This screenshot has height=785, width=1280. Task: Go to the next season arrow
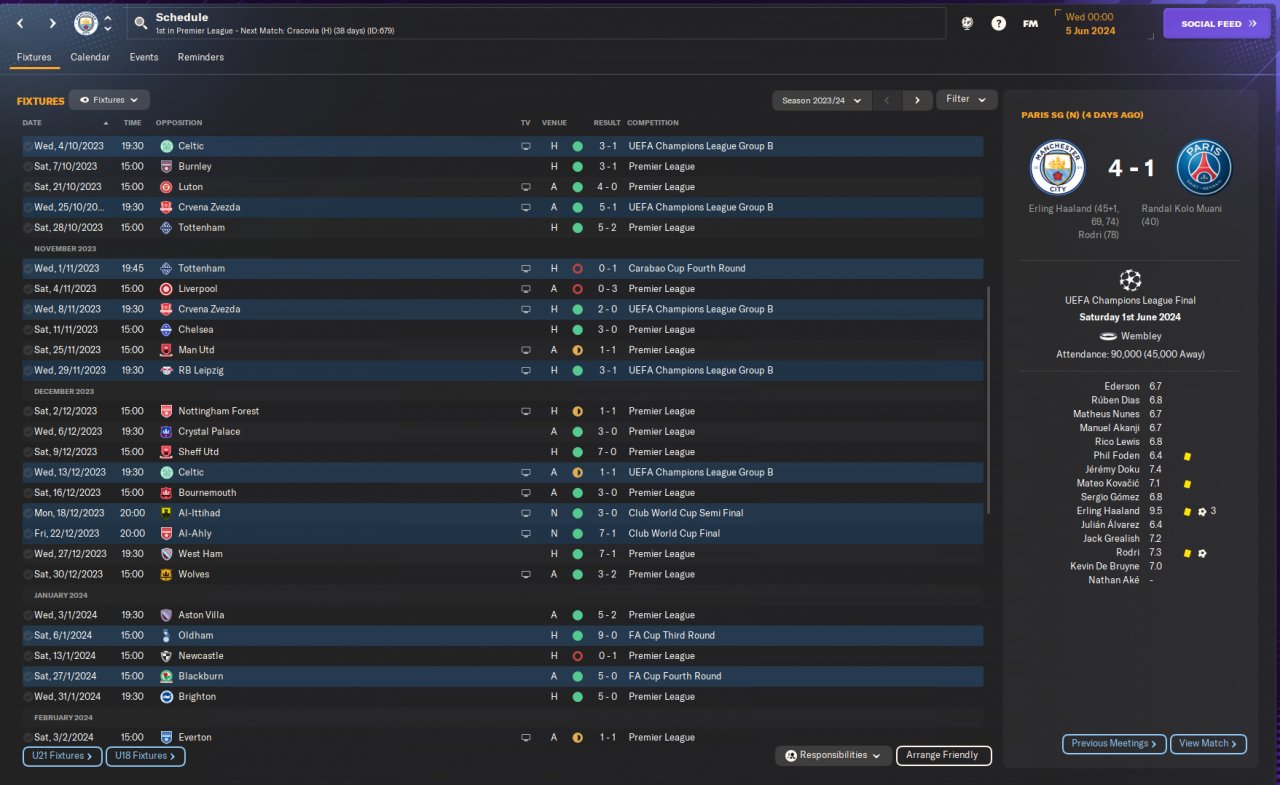[917, 100]
